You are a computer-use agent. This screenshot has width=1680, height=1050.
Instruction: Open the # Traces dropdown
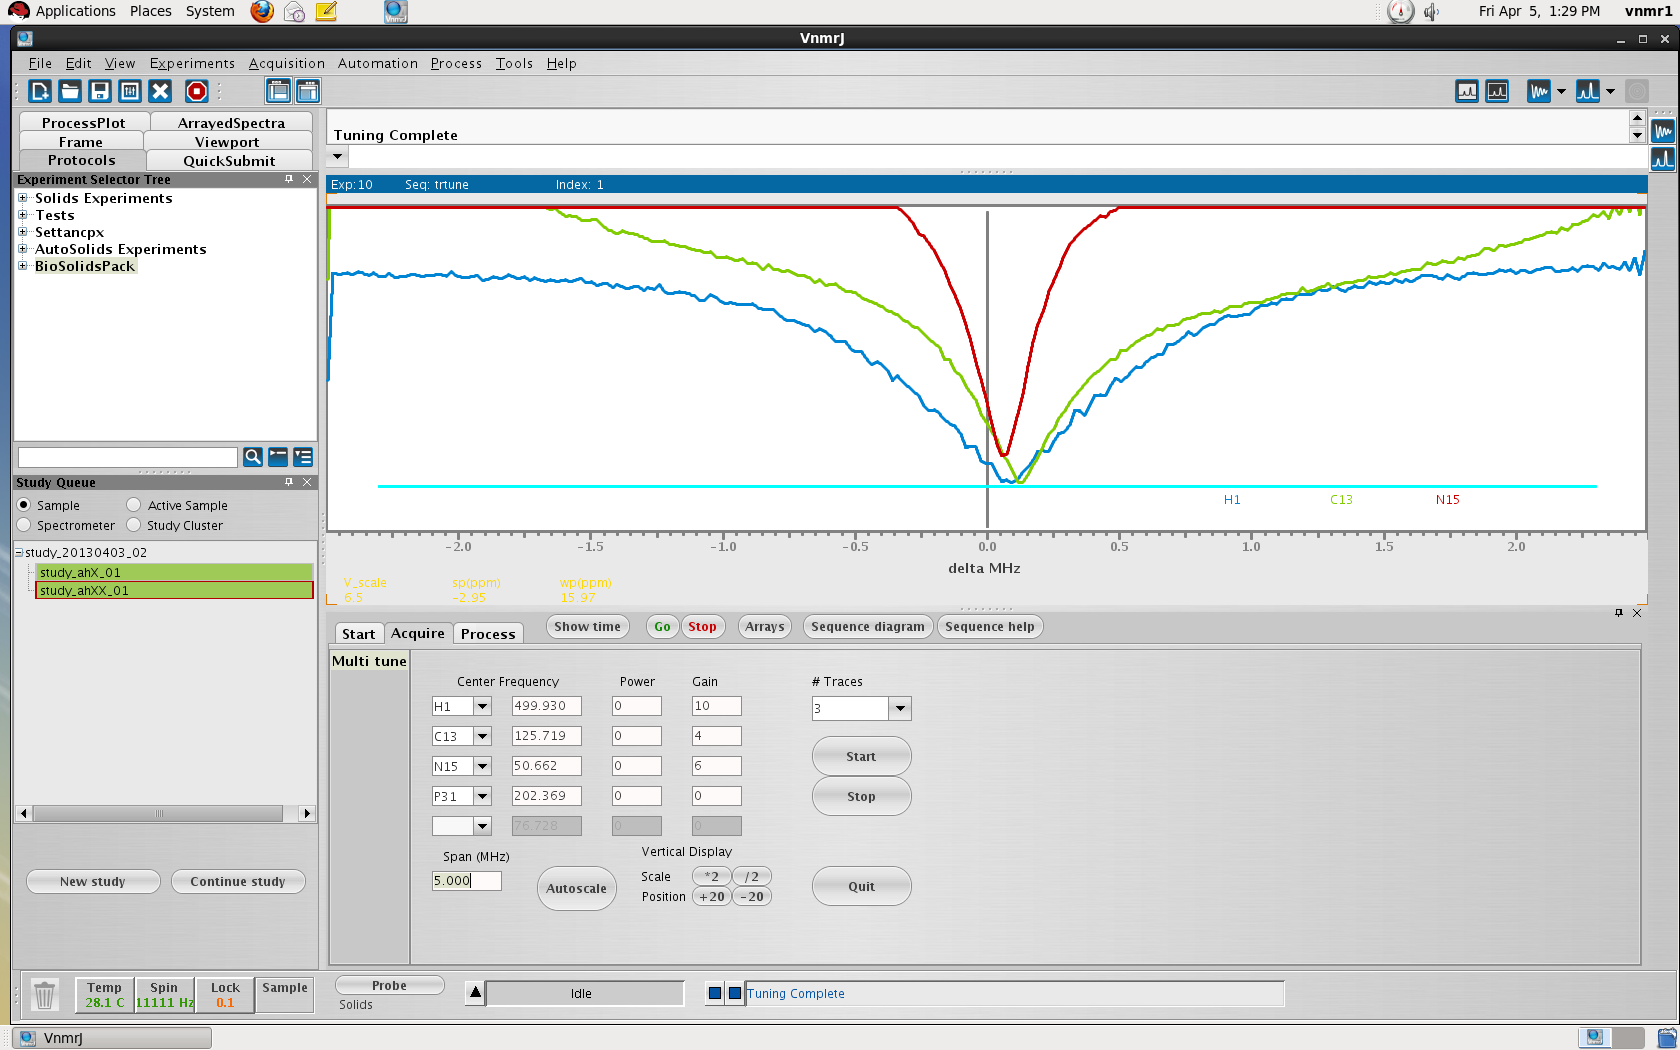click(x=900, y=709)
